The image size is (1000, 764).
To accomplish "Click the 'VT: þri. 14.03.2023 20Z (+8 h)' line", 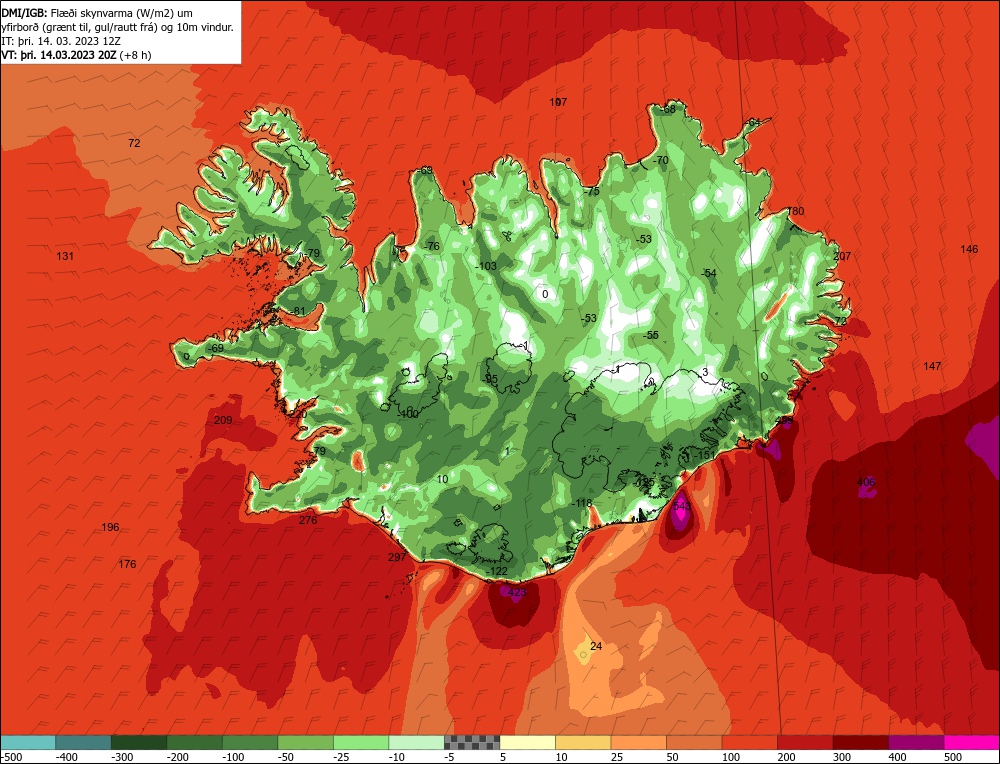I will pos(77,55).
